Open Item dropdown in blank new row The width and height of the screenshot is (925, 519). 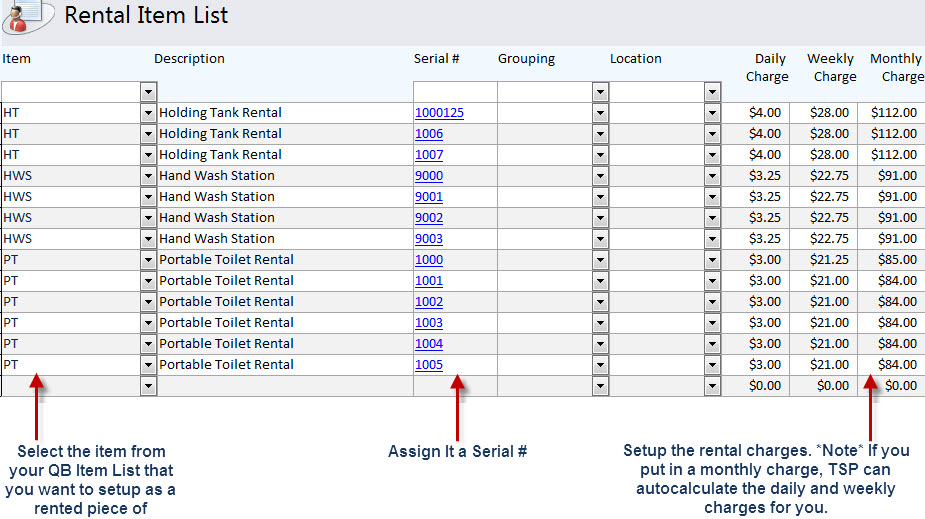(x=148, y=386)
